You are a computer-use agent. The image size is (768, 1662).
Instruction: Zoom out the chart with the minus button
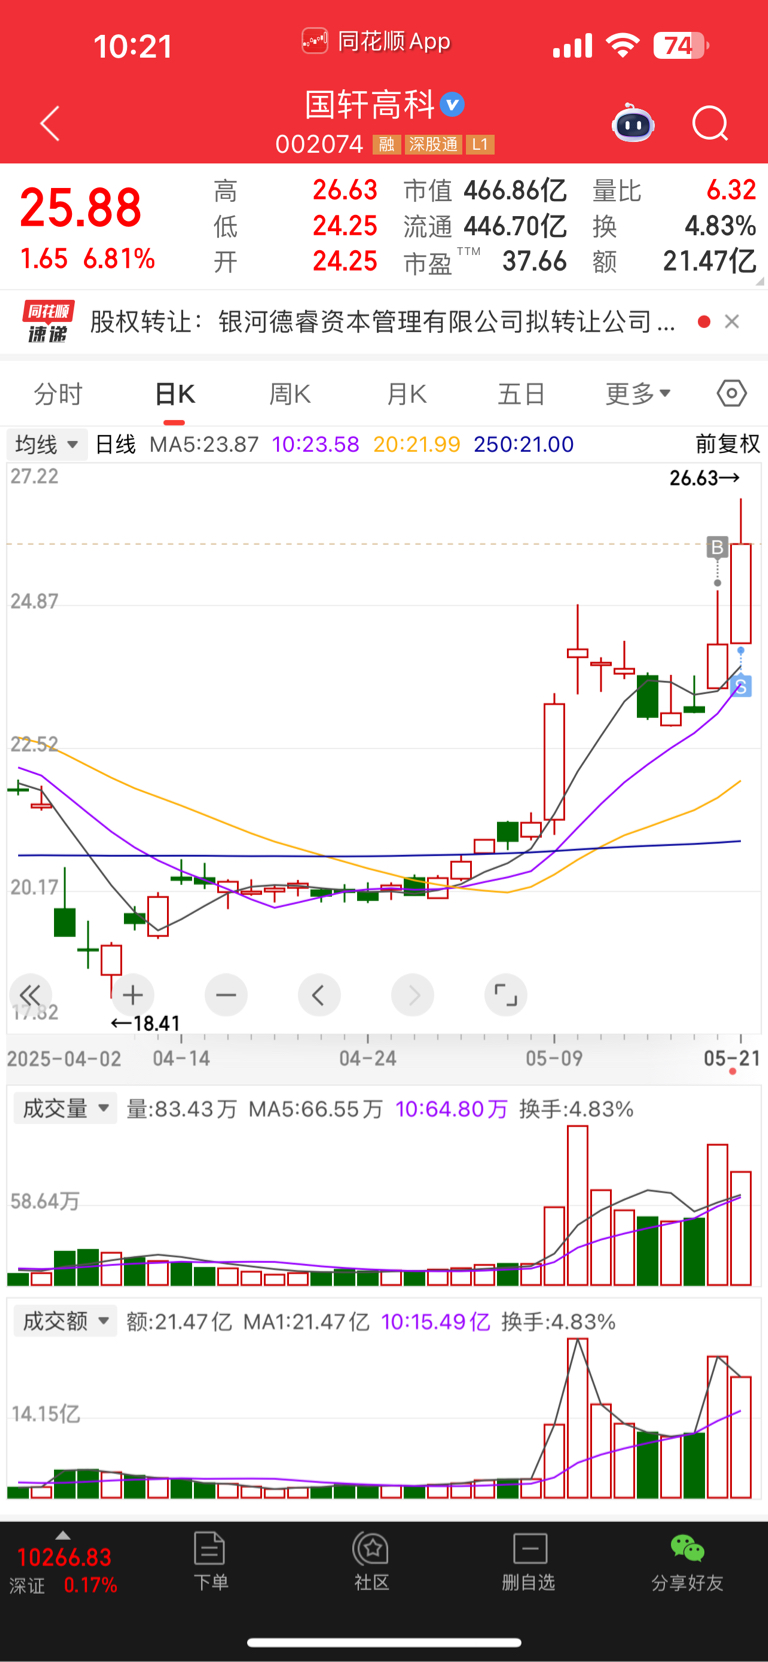(x=226, y=995)
